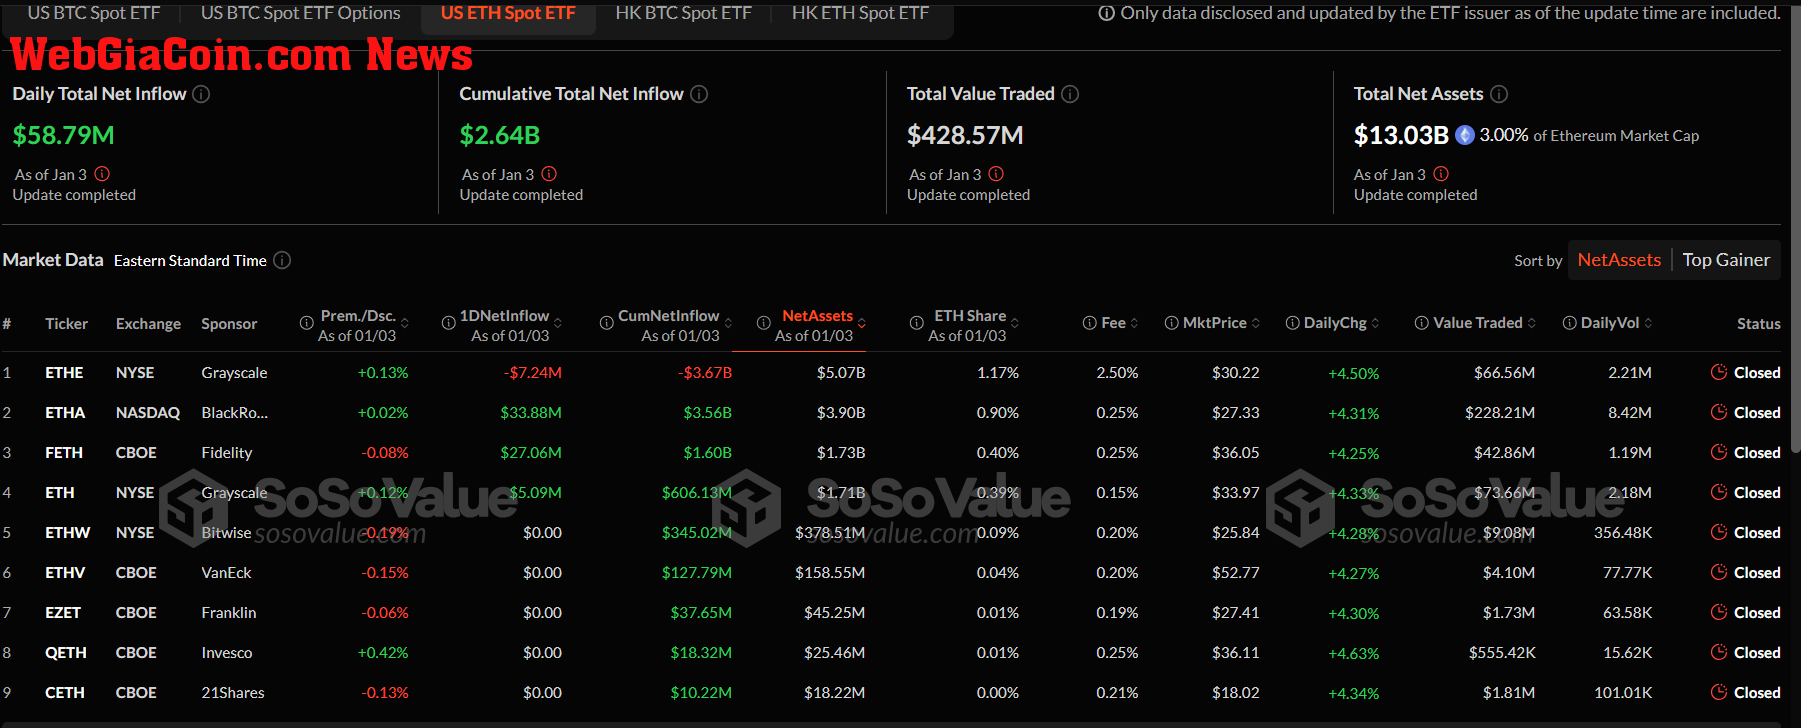Click Ethereum logo icon beside 3.00%
The width and height of the screenshot is (1801, 728).
click(1465, 135)
